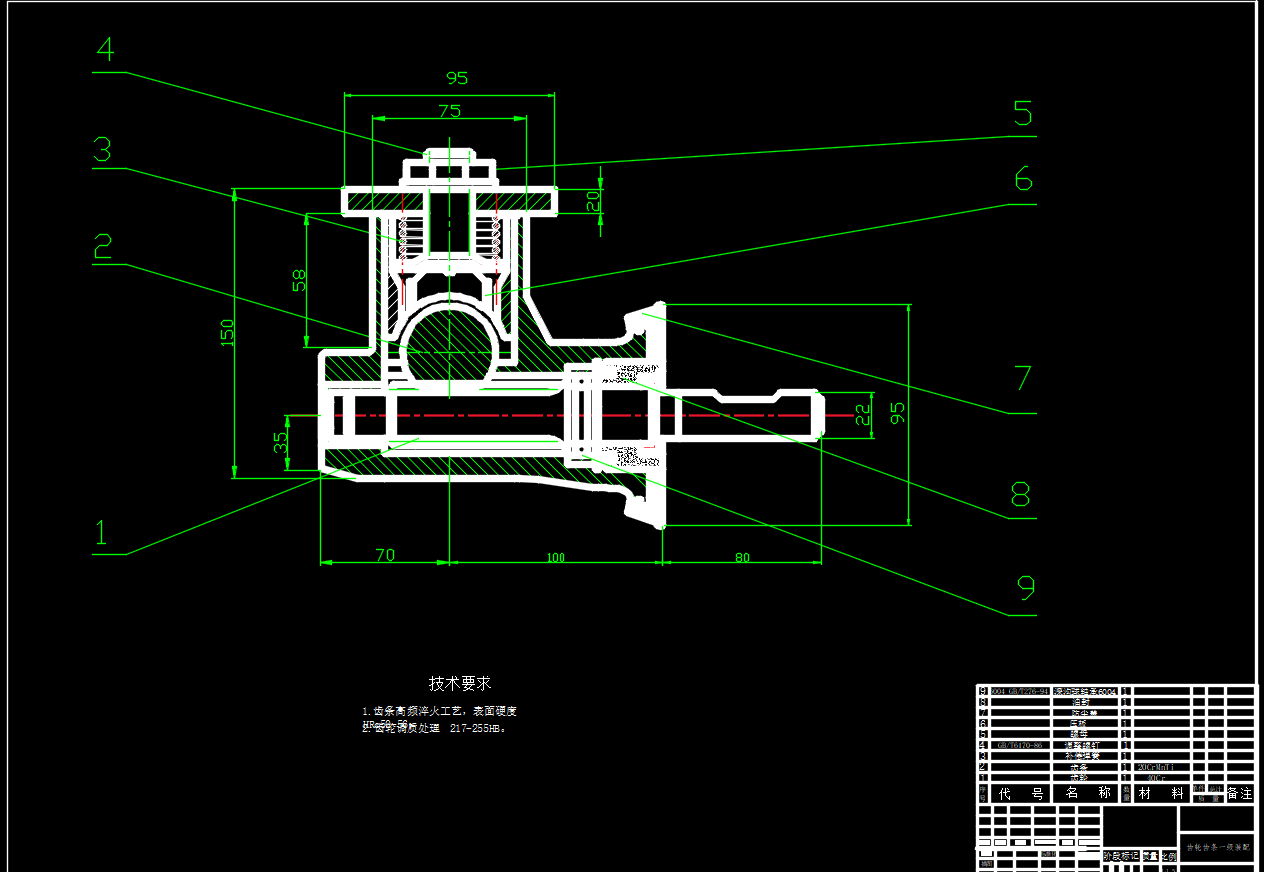Screen dimensions: 1264x872
Task: Click the 20 flange thickness dimension
Action: (x=593, y=200)
